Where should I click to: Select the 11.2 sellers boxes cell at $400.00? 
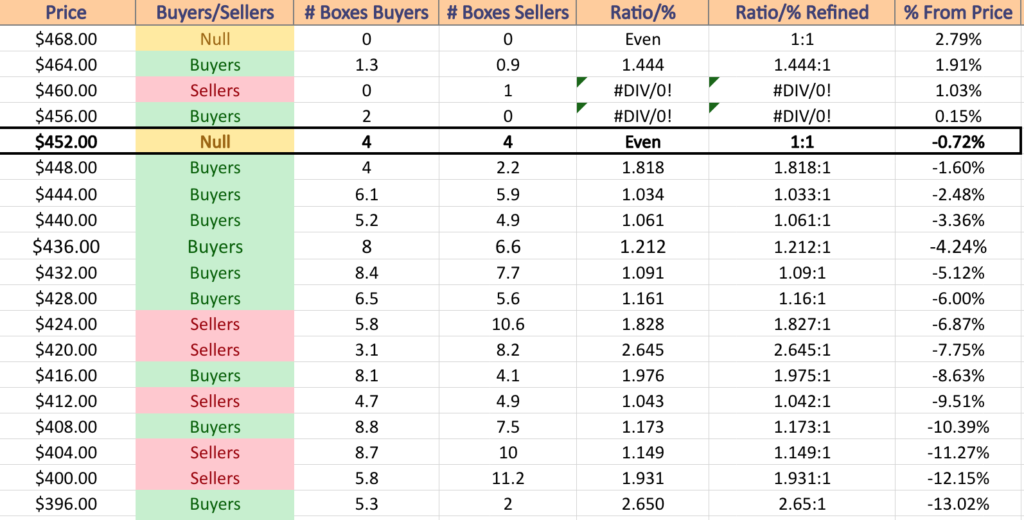[x=507, y=479]
